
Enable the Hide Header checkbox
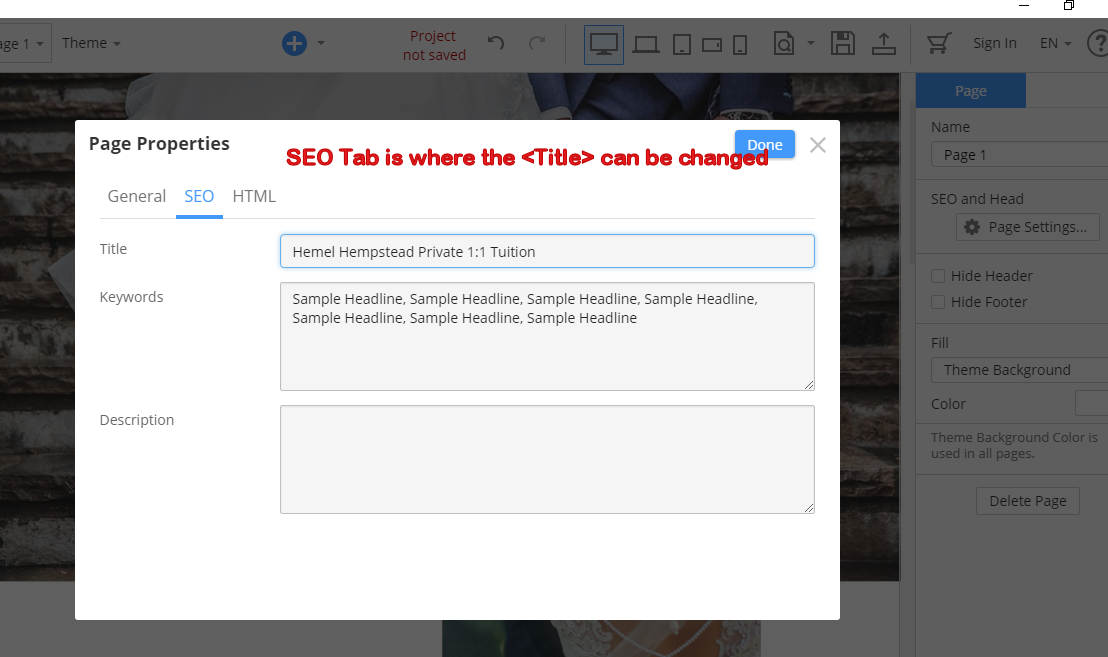coord(938,276)
